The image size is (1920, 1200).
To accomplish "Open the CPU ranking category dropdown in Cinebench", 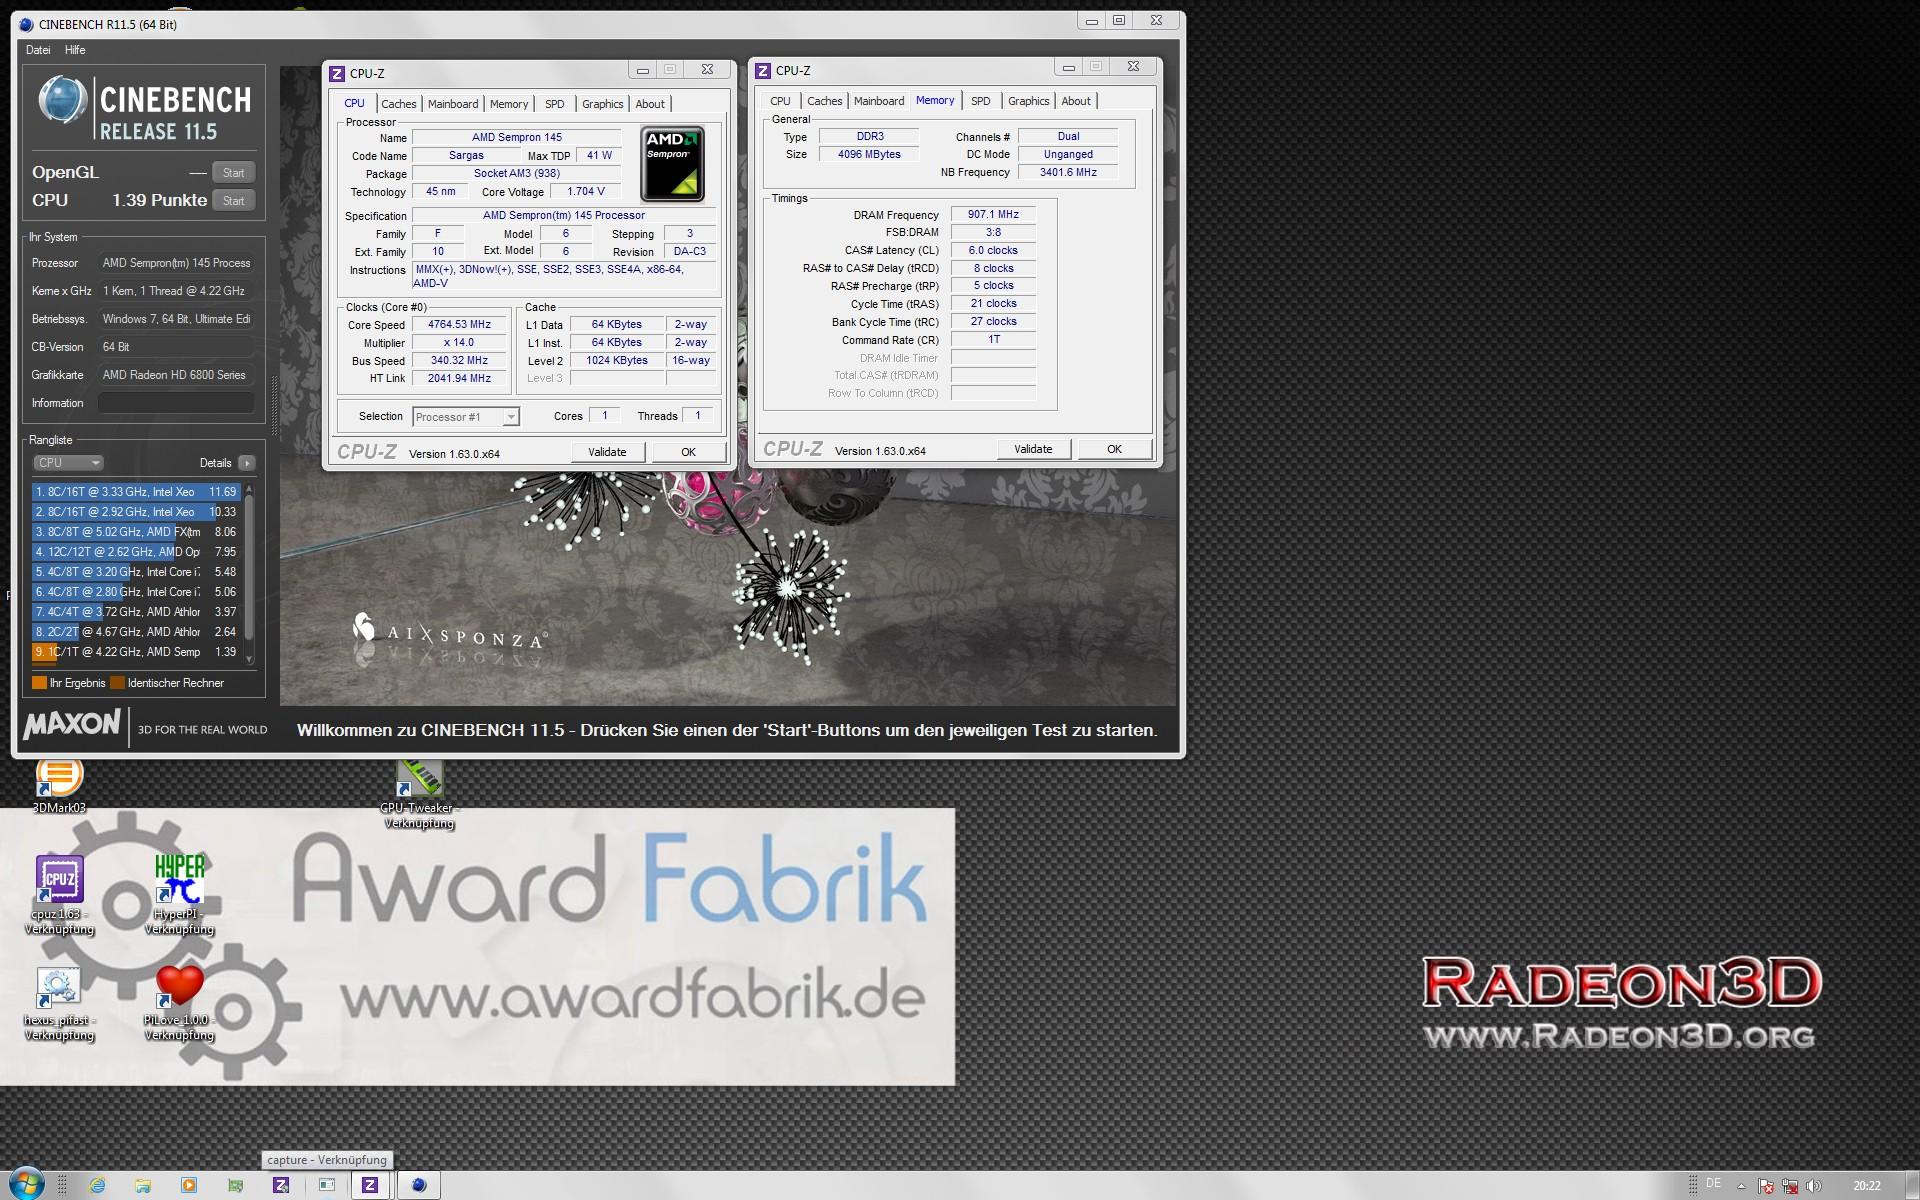I will 68,463.
